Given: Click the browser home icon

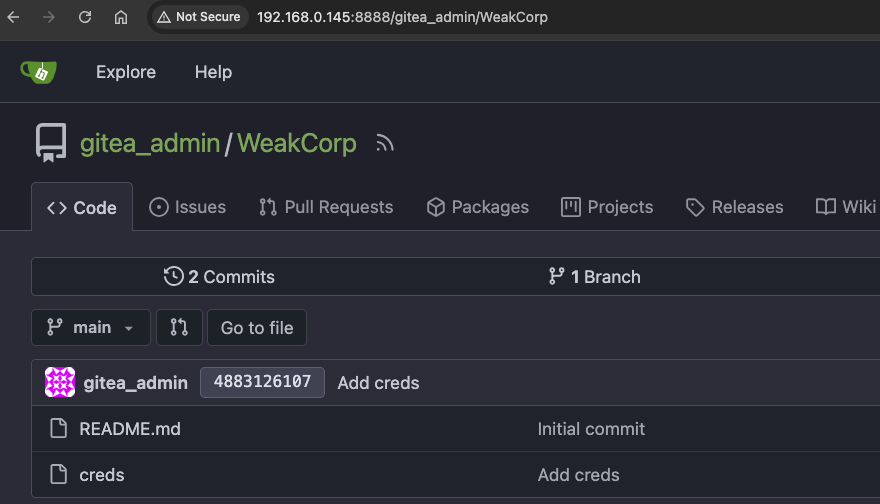Looking at the screenshot, I should click(x=121, y=17).
